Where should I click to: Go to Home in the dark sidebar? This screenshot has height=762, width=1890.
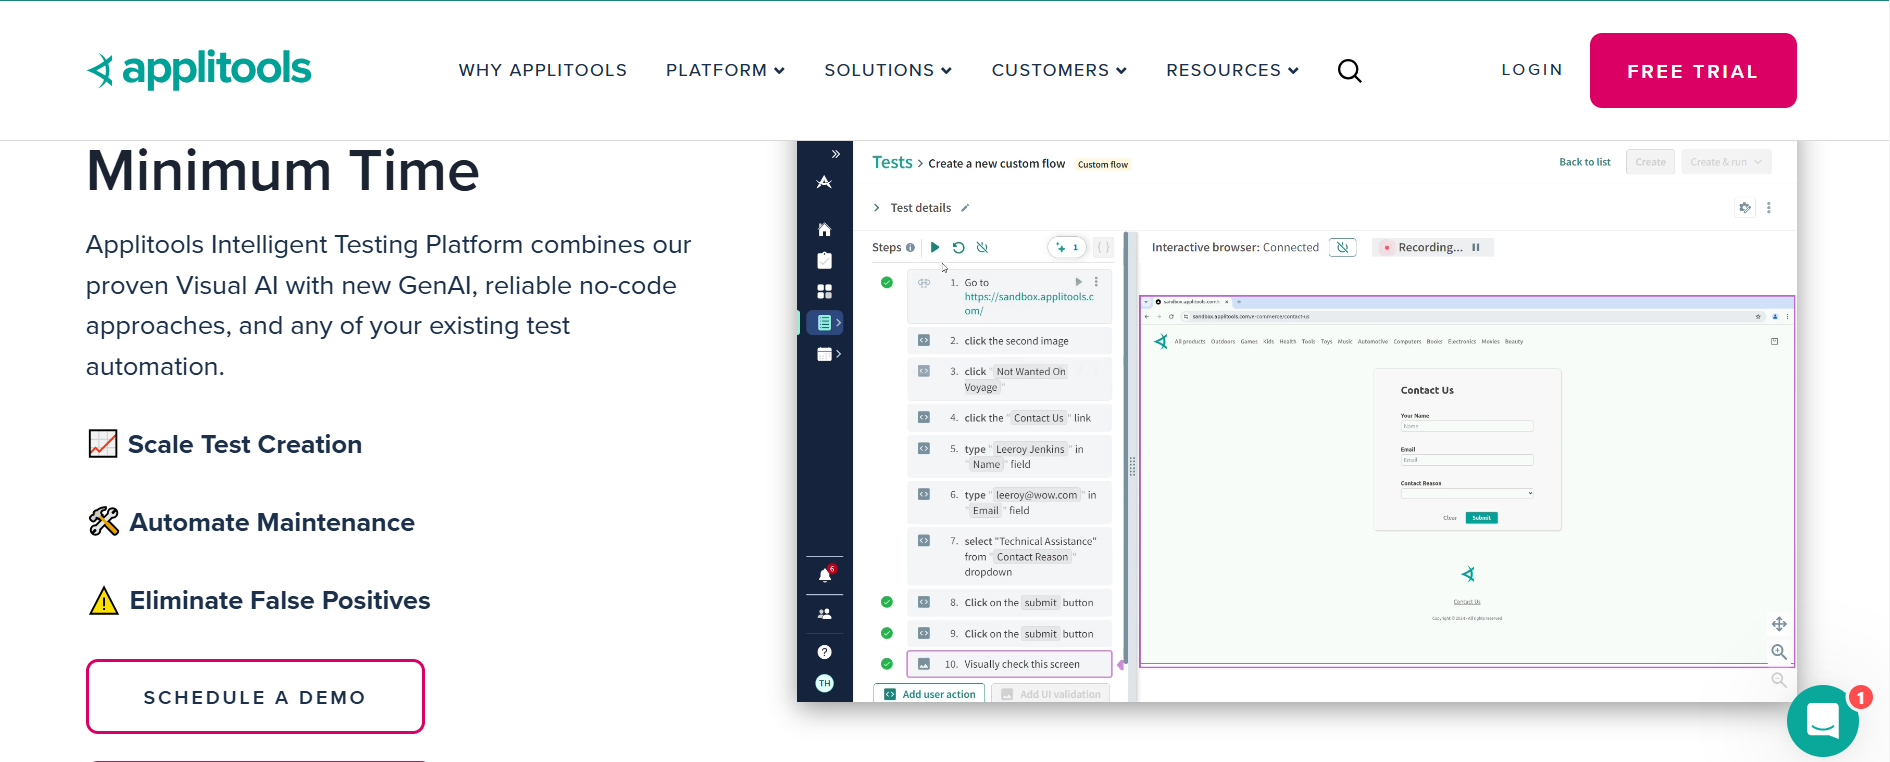[x=824, y=229]
